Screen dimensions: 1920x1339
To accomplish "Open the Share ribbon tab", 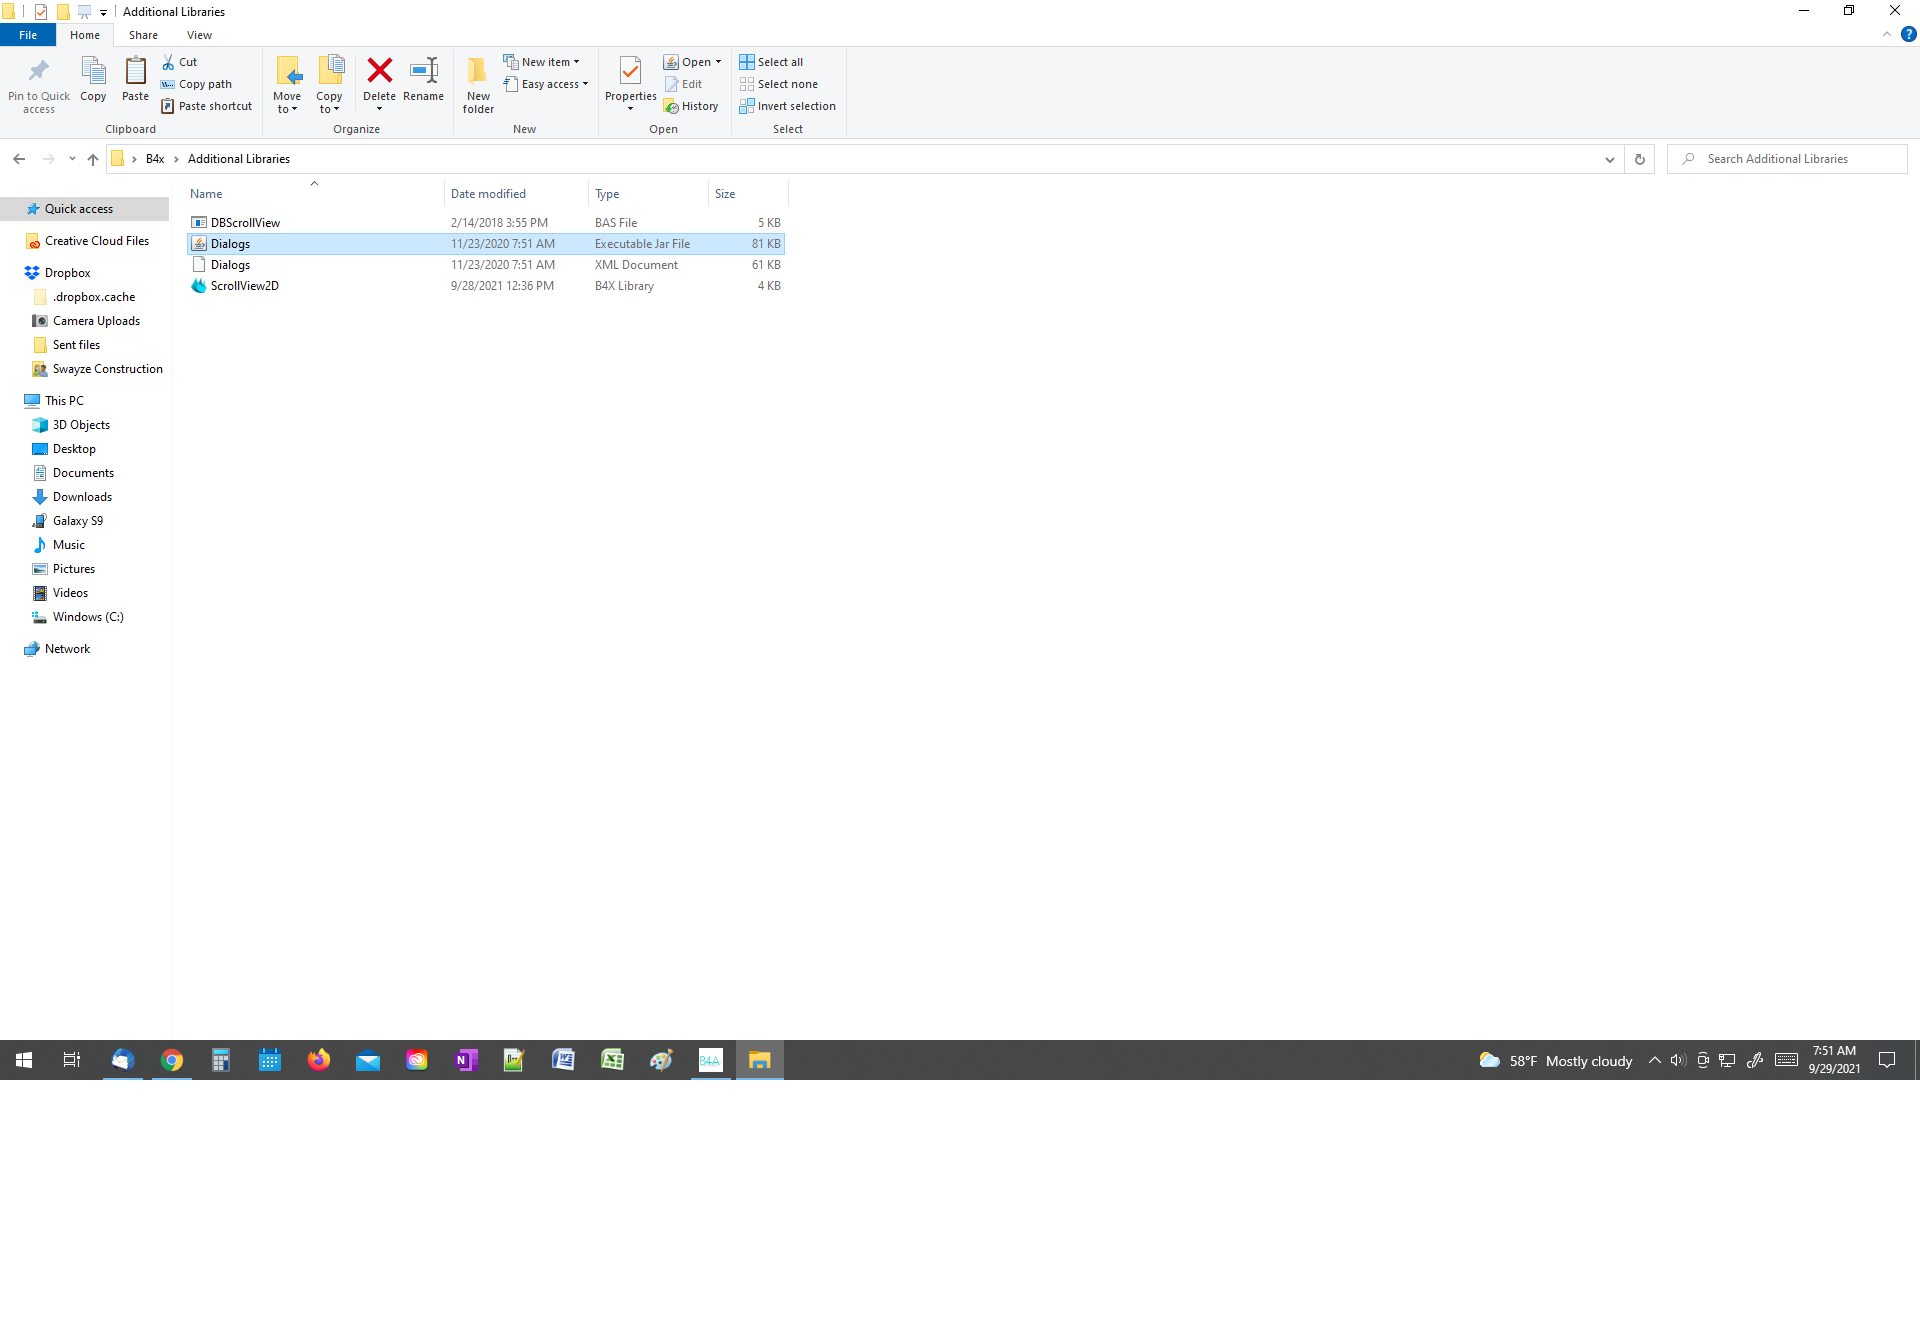I will point(143,35).
